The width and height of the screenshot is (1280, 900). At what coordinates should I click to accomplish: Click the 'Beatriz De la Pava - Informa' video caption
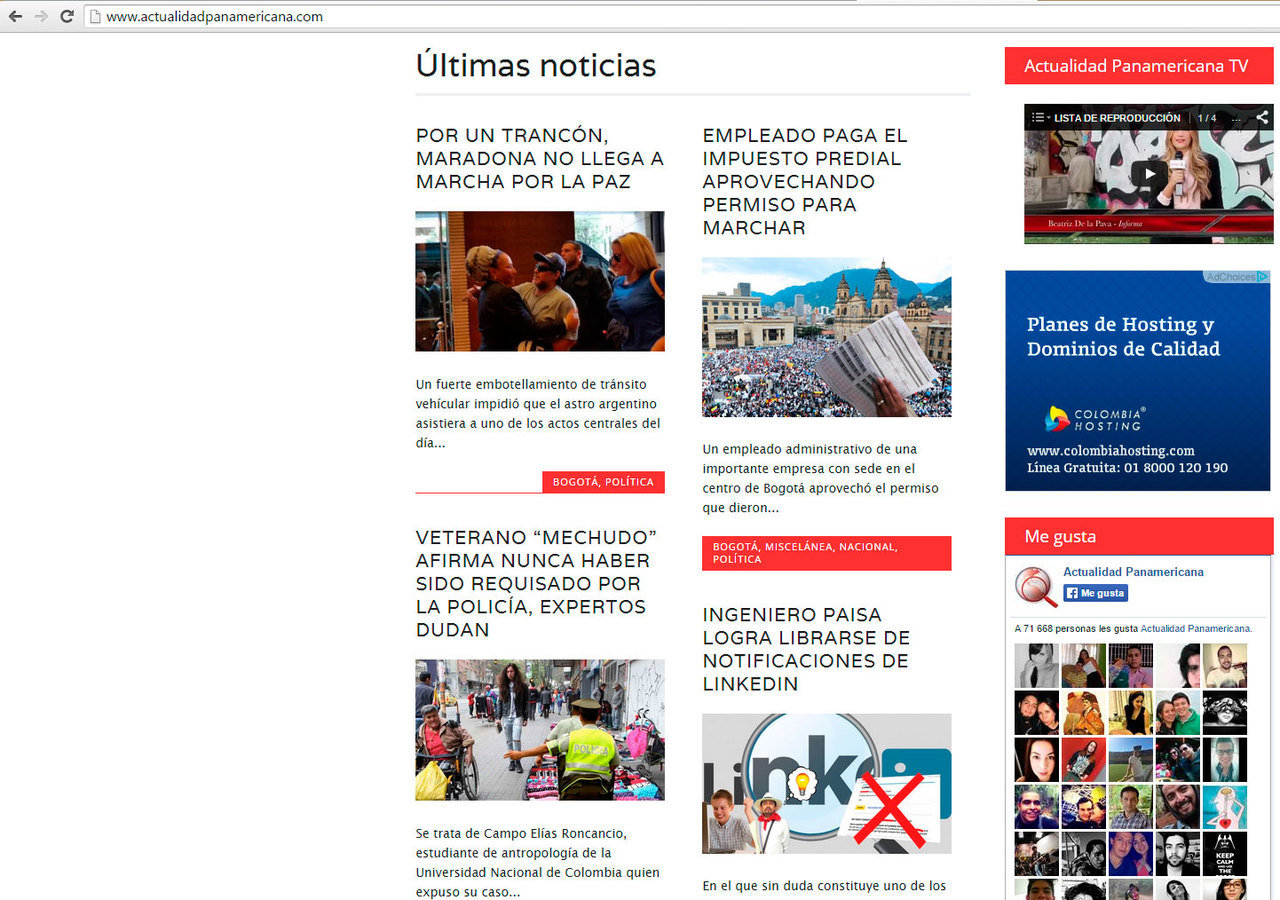pyautogui.click(x=1095, y=224)
